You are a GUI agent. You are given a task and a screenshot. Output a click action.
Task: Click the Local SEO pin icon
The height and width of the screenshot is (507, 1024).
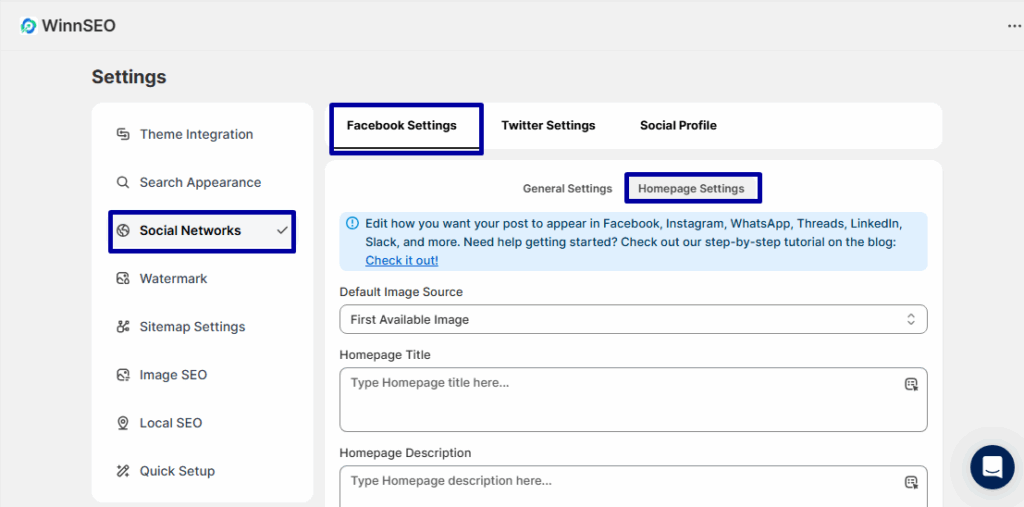[123, 423]
